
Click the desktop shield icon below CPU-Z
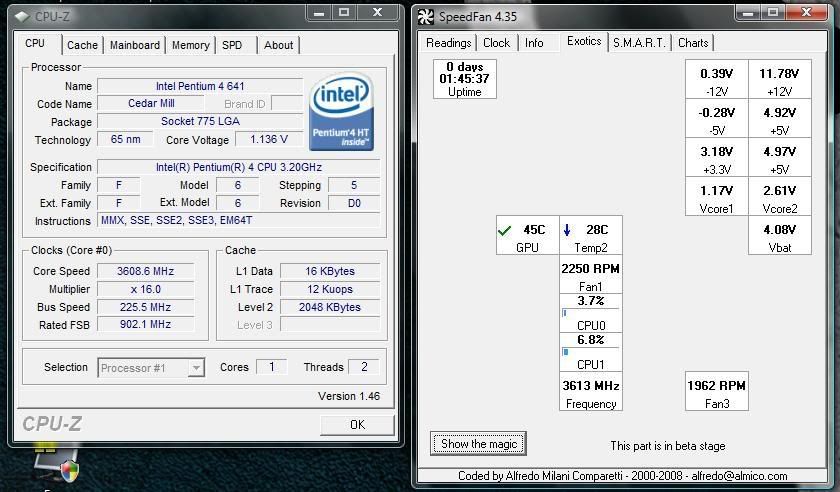point(69,470)
